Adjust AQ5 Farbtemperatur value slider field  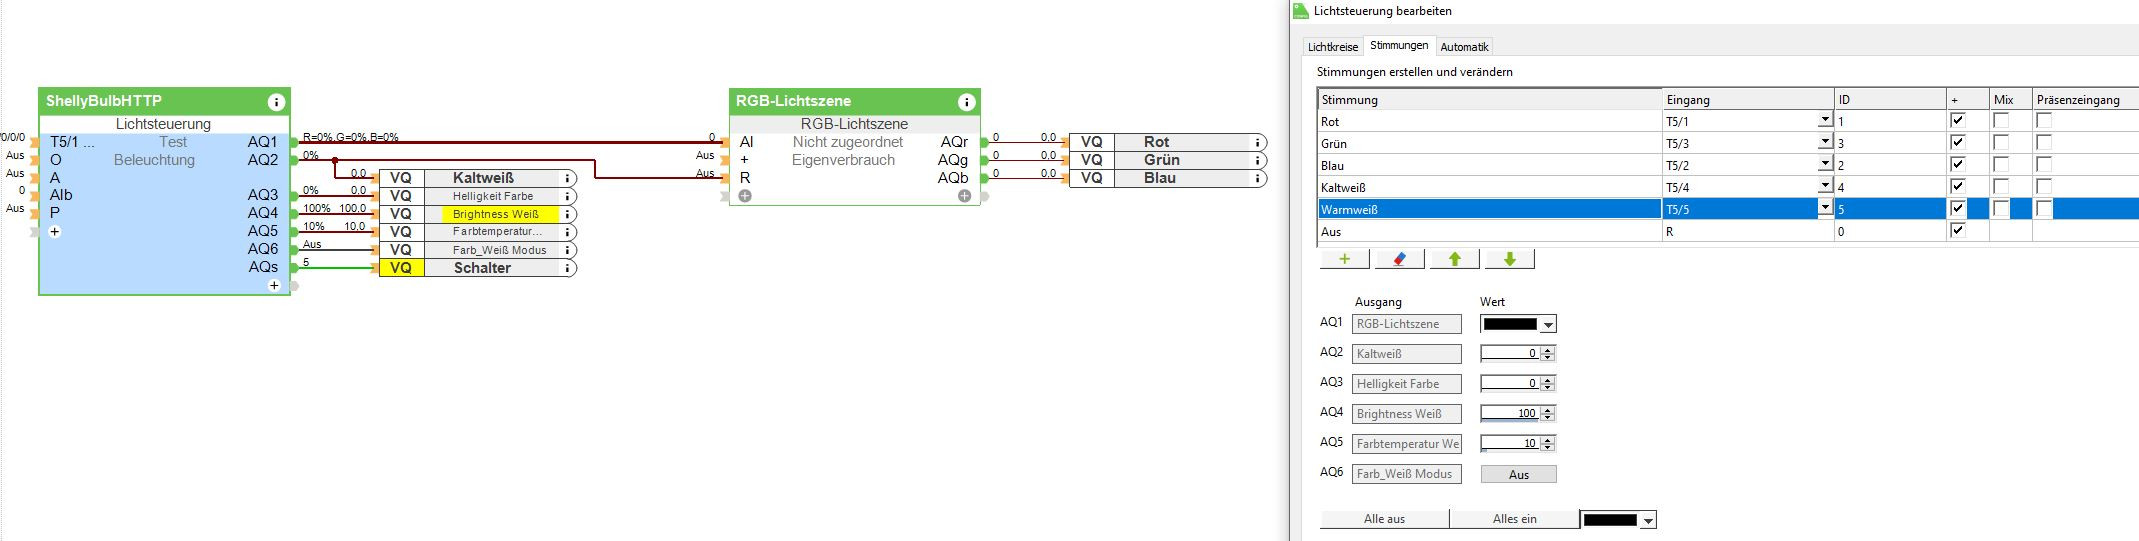click(x=1509, y=443)
